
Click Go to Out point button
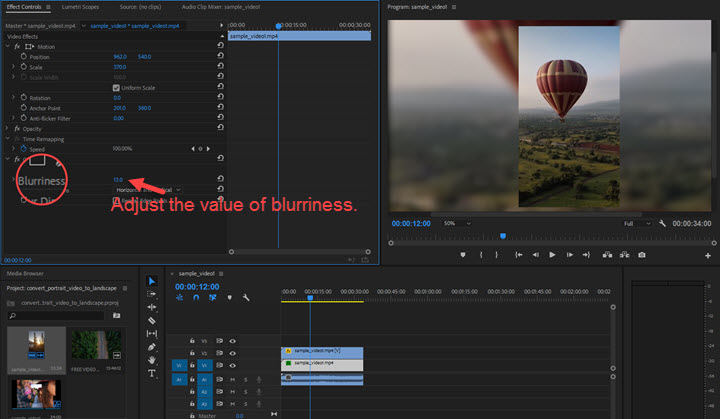586,255
